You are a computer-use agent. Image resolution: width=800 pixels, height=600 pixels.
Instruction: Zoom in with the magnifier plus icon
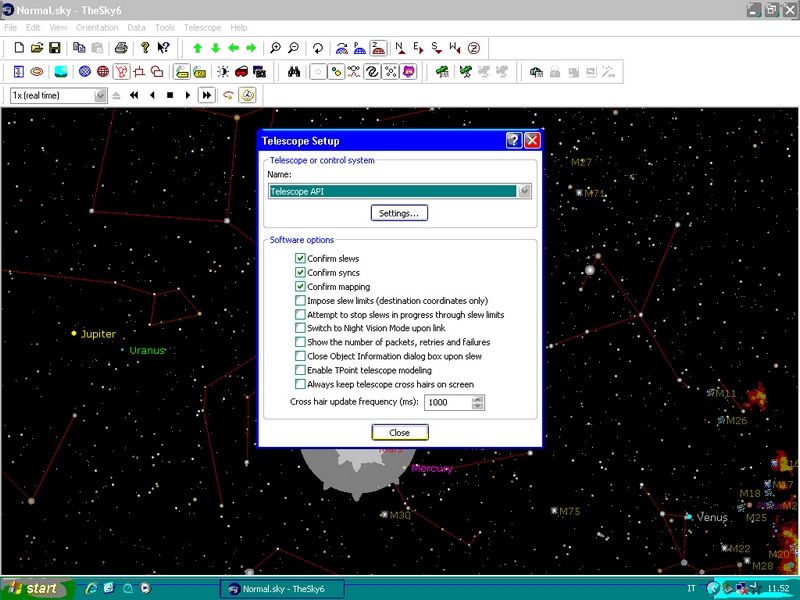pyautogui.click(x=276, y=48)
